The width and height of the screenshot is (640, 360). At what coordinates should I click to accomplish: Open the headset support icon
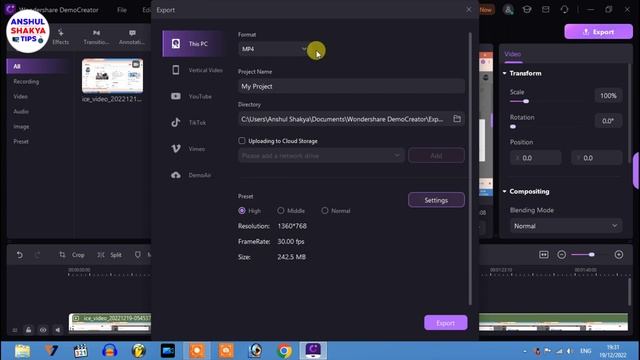[x=564, y=9]
